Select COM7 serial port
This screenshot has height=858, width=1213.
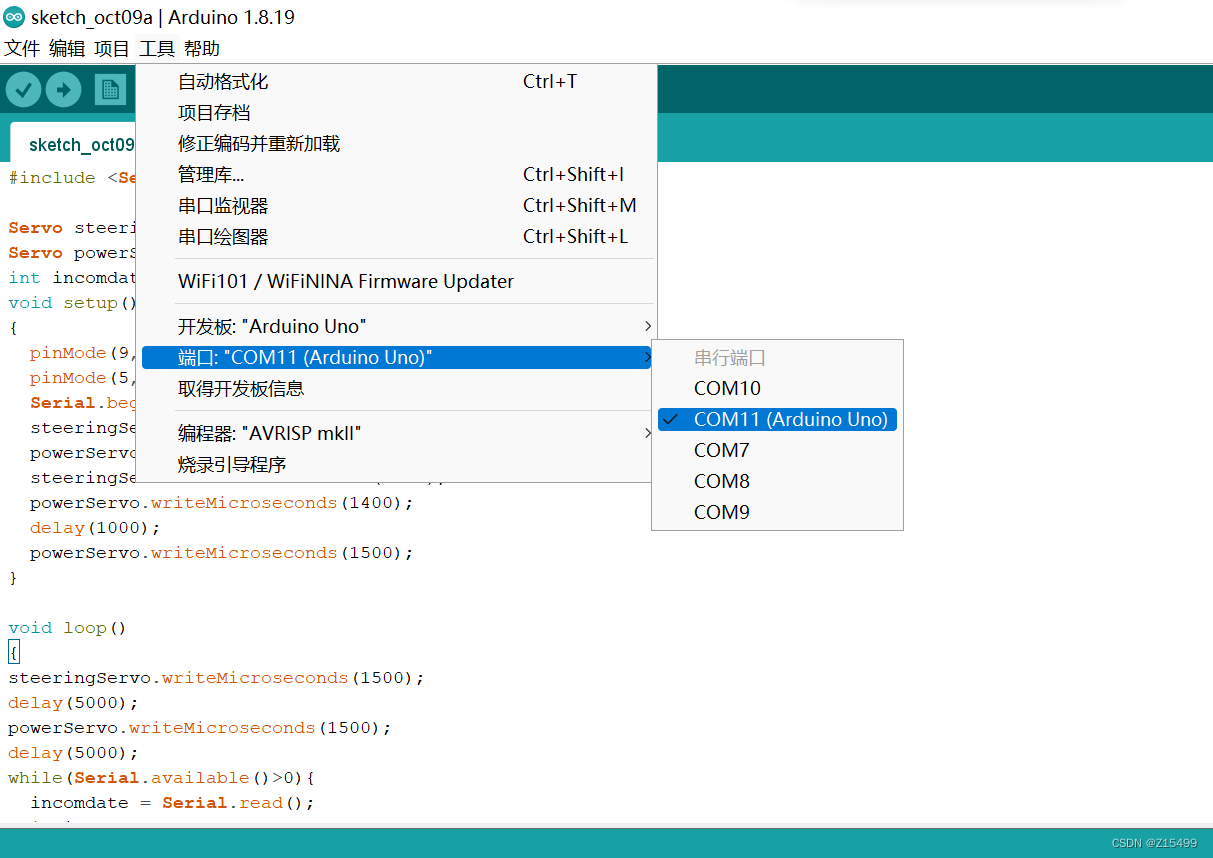tap(777, 451)
